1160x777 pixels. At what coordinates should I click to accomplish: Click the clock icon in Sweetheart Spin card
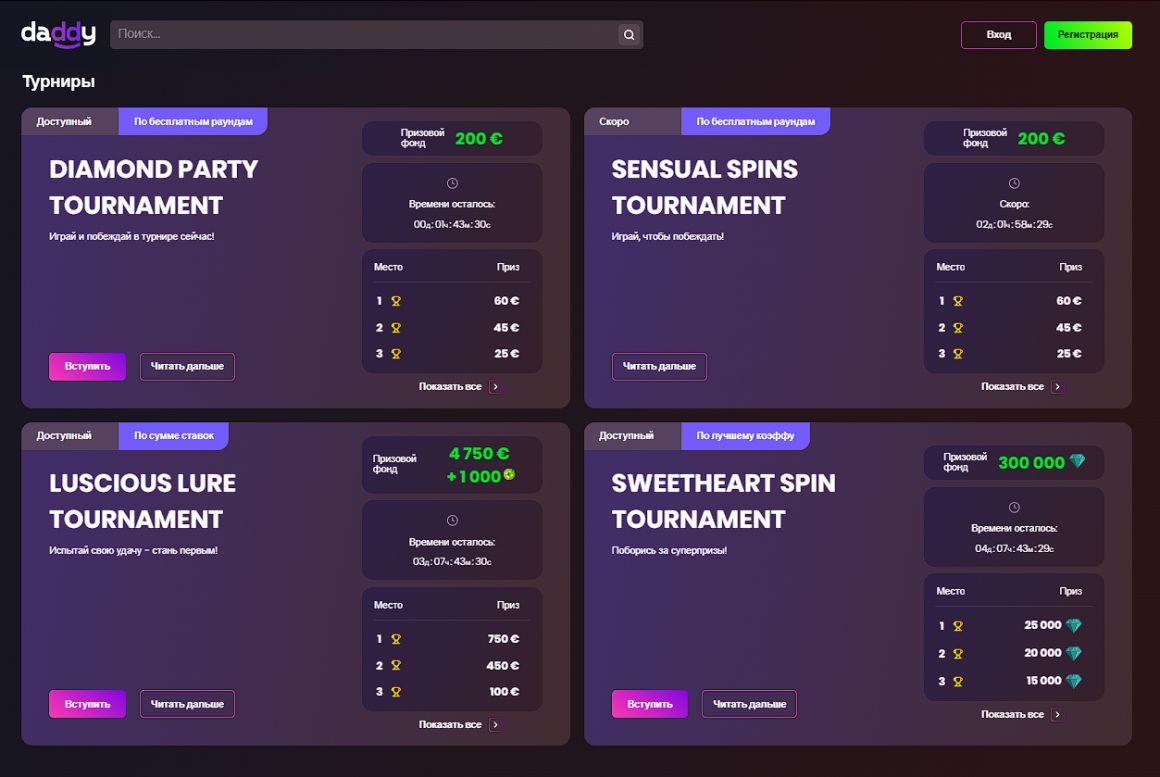1013,505
